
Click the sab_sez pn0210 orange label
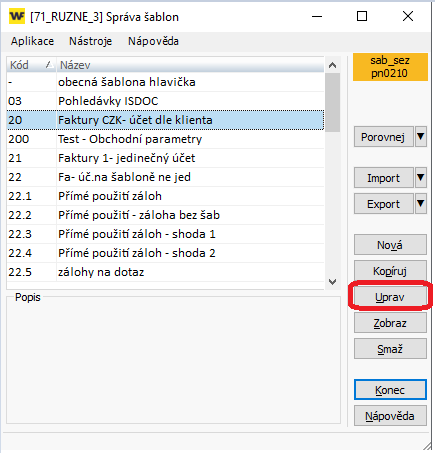point(390,67)
